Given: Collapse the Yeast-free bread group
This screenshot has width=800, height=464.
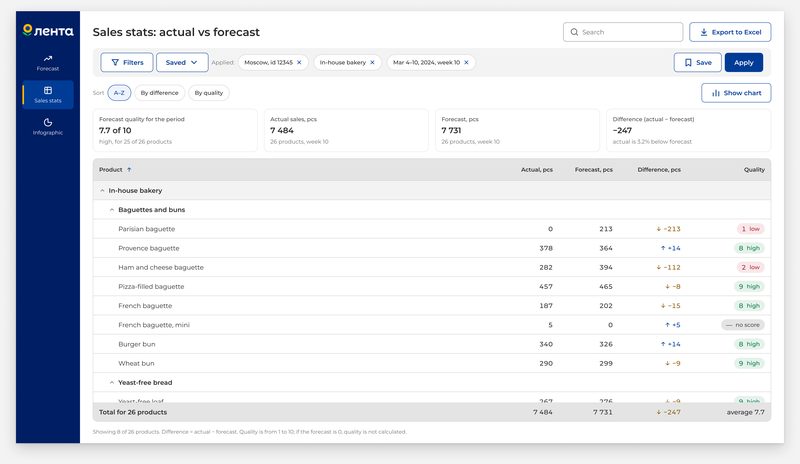Looking at the screenshot, I should [x=112, y=382].
